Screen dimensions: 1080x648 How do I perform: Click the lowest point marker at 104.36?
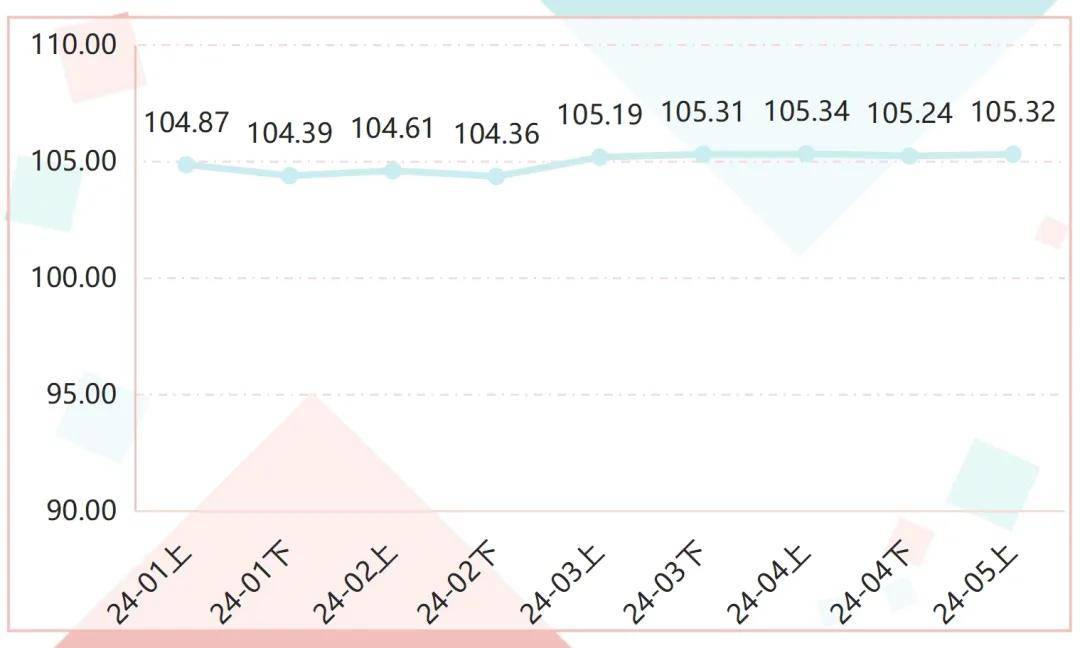coord(496,176)
